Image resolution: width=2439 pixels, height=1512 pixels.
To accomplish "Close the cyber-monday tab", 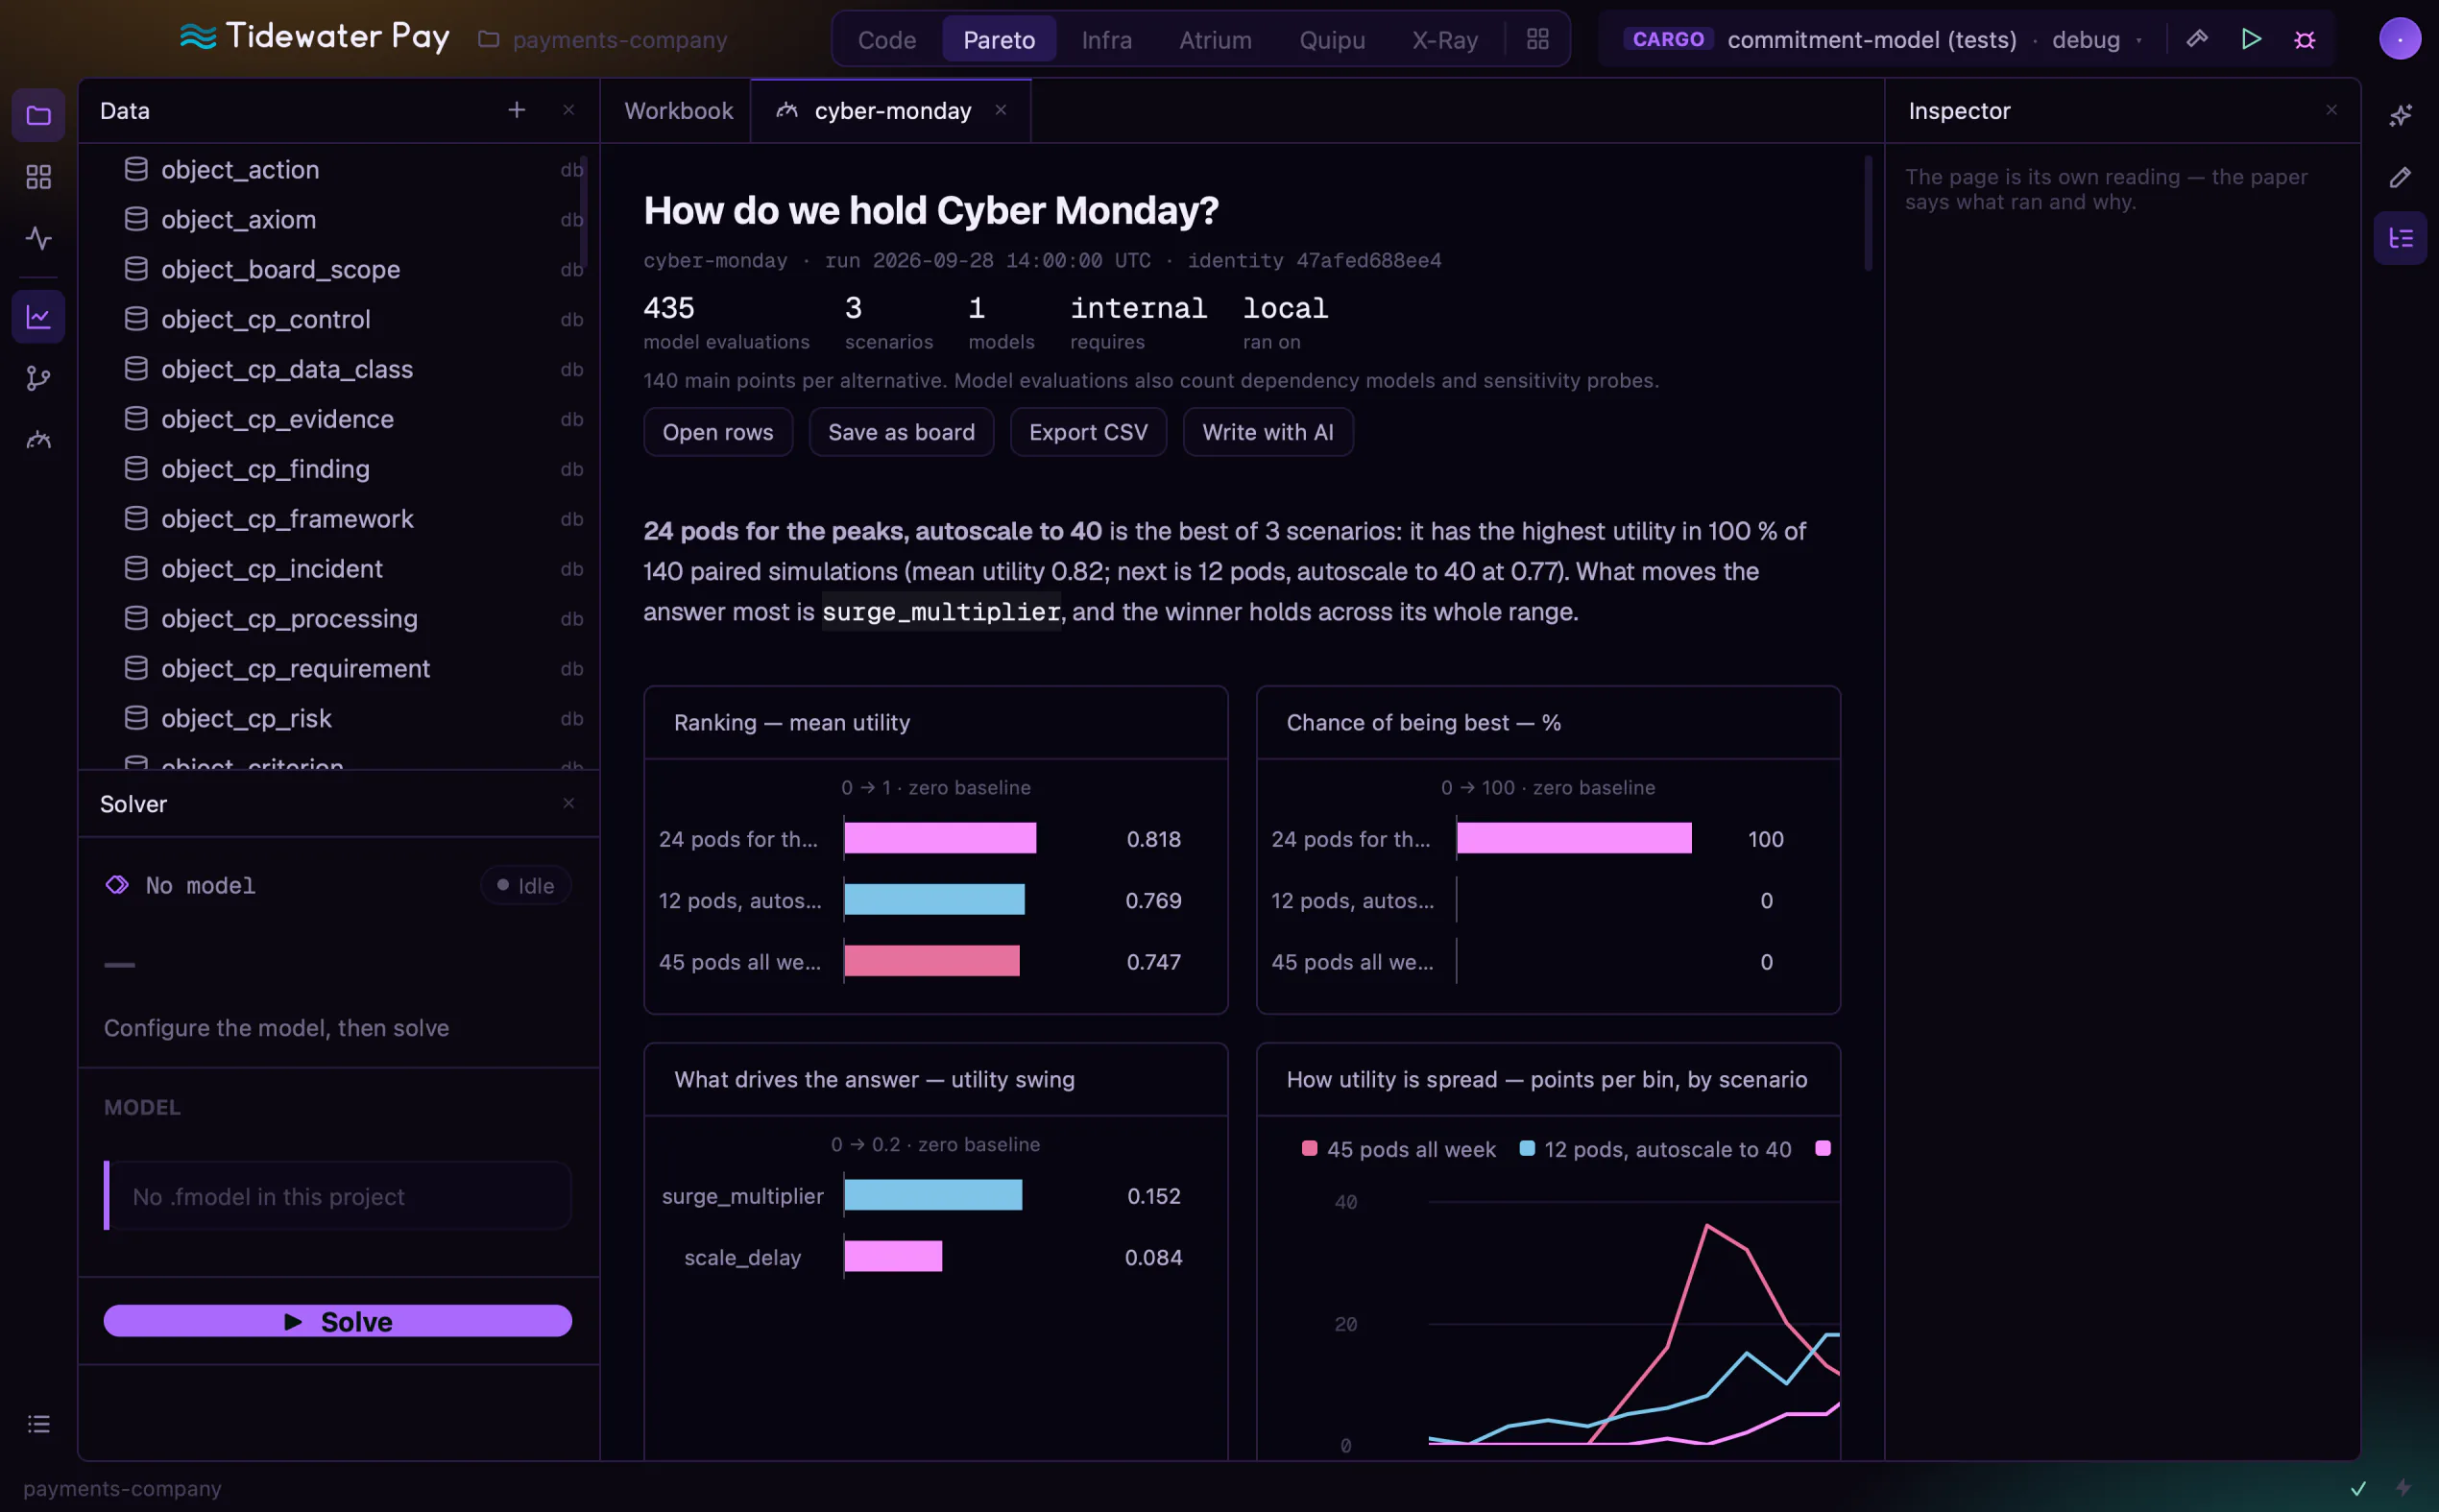I will pyautogui.click(x=1001, y=110).
